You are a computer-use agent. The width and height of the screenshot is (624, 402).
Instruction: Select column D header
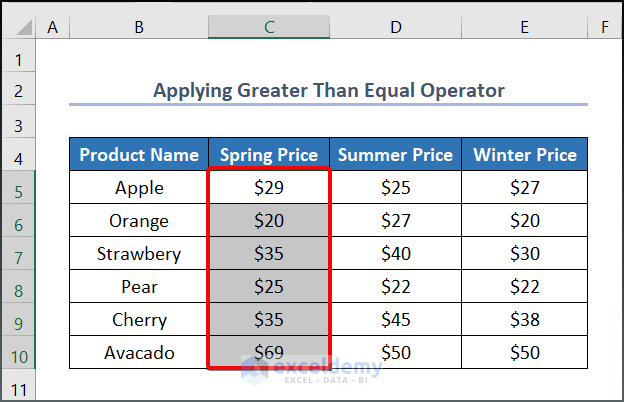pos(395,28)
